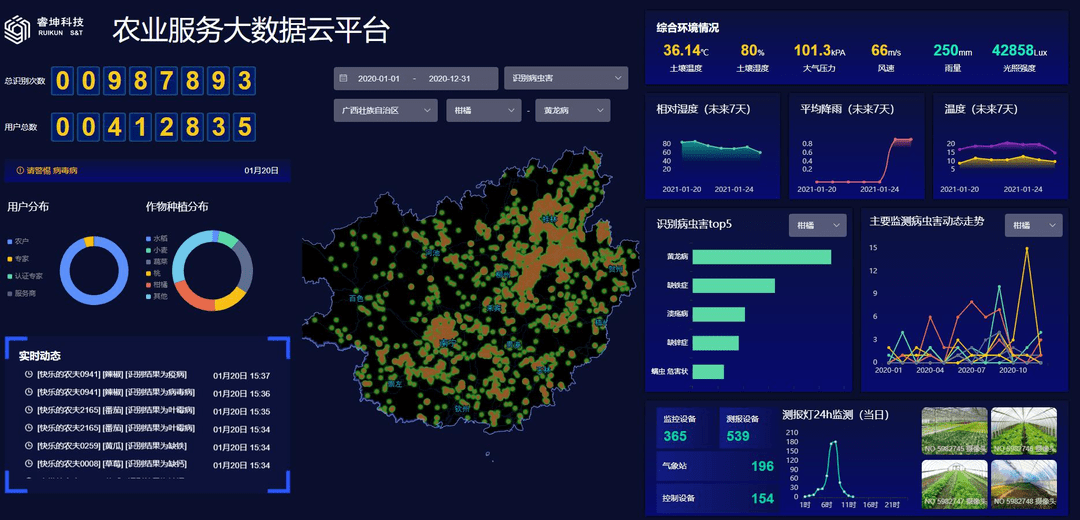The image size is (1080, 520).
Task: Click the 请警惕 病毒病 alert banner
Action: coord(147,170)
